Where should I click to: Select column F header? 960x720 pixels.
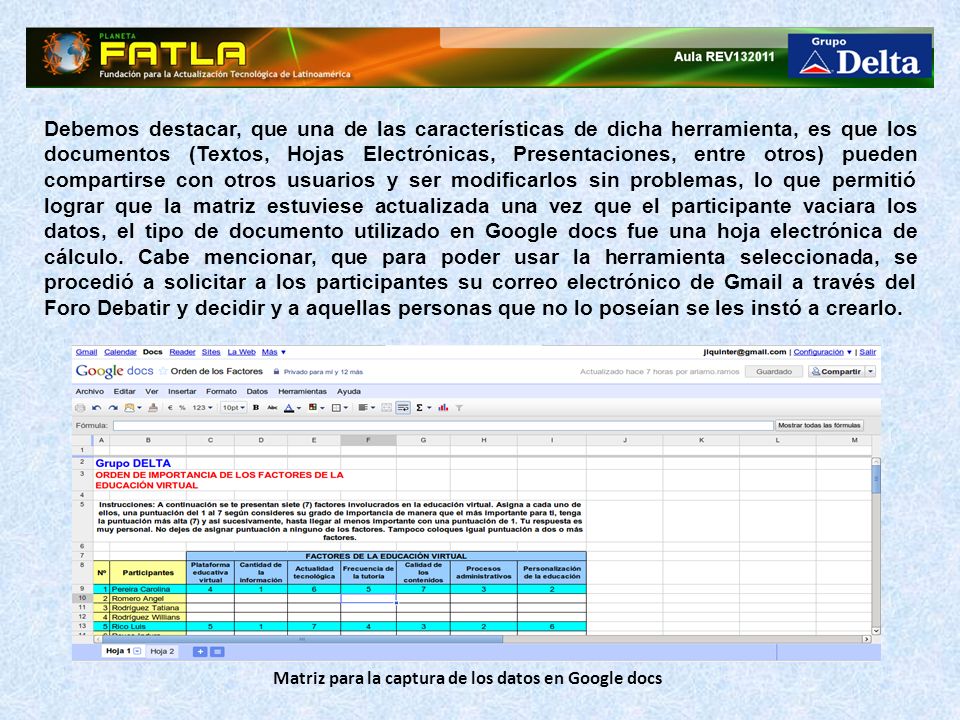[x=368, y=440]
